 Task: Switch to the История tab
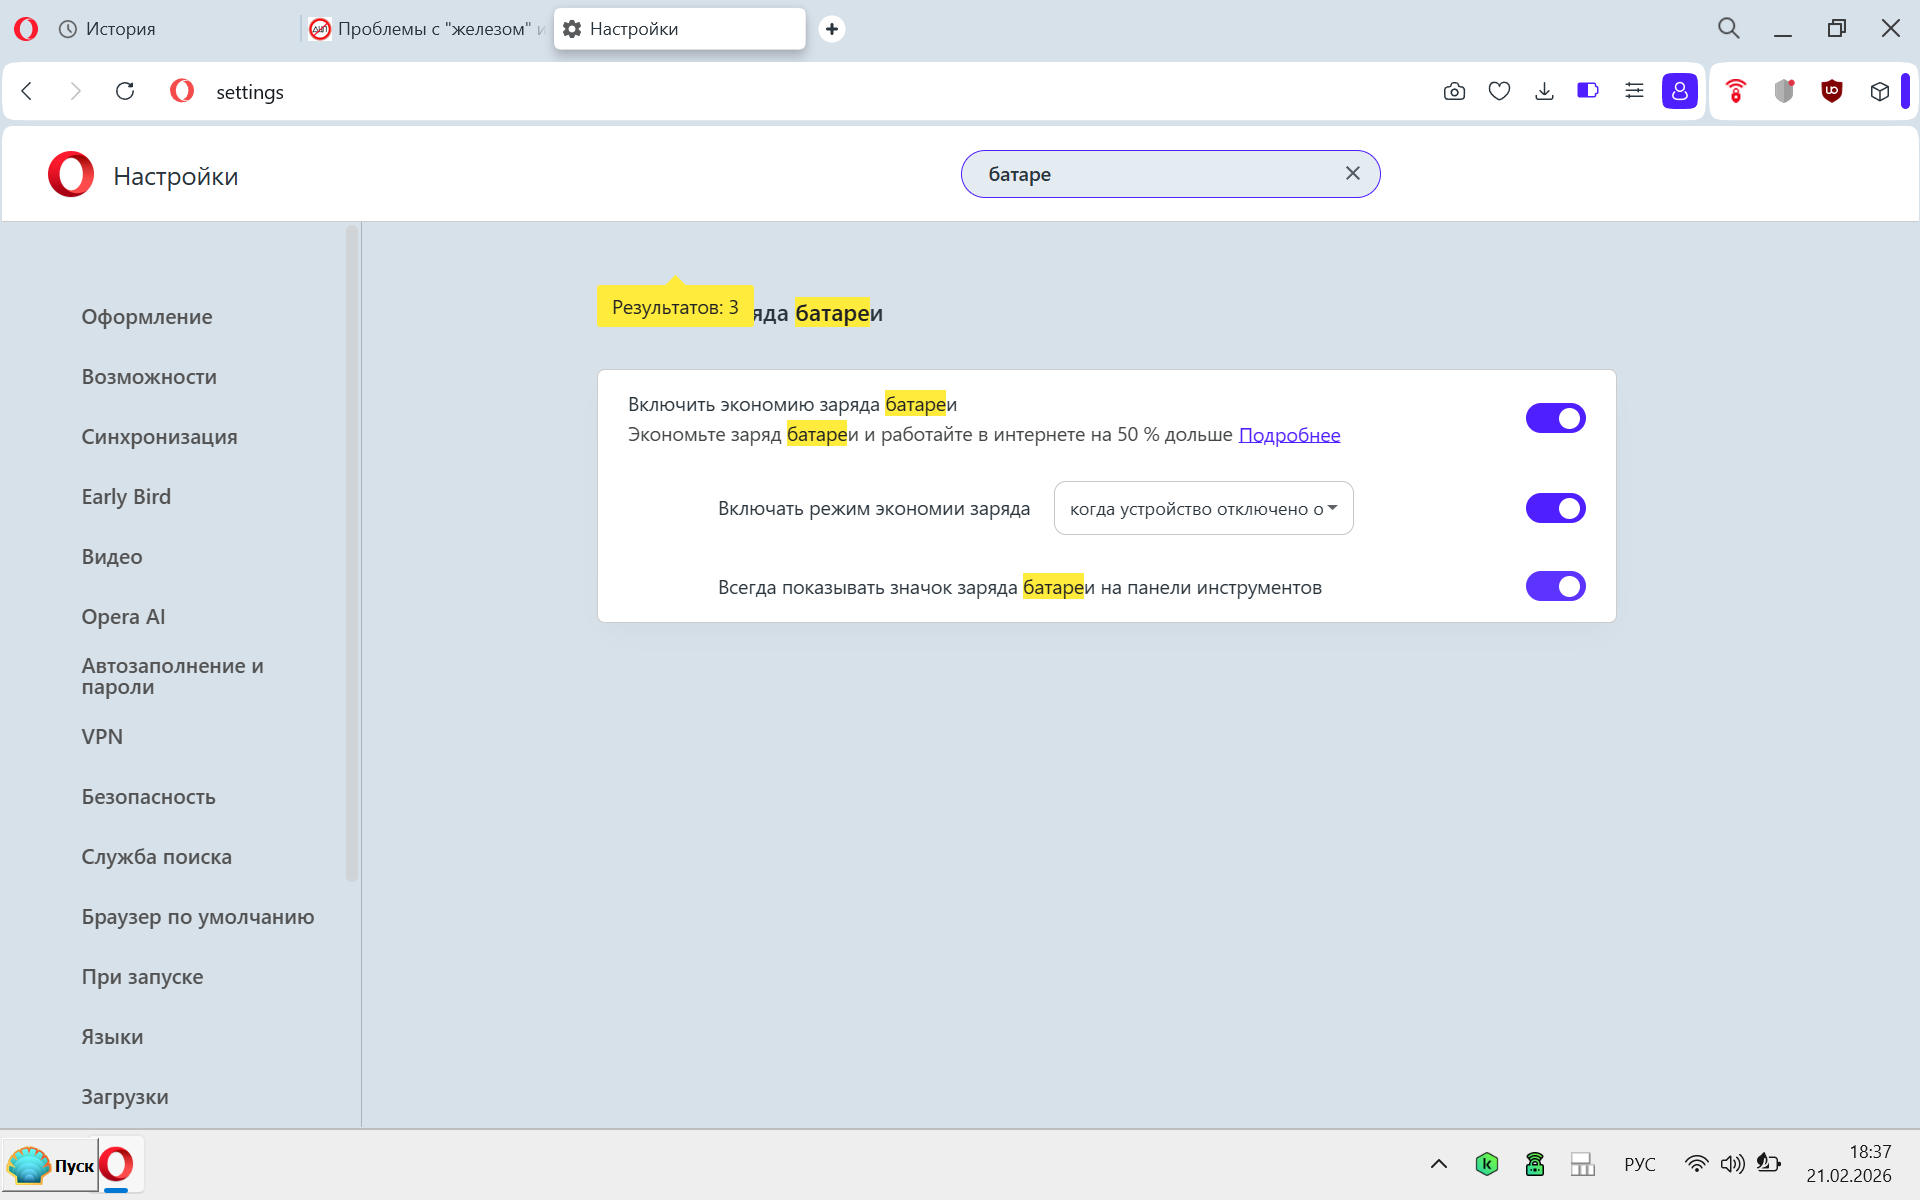point(120,29)
